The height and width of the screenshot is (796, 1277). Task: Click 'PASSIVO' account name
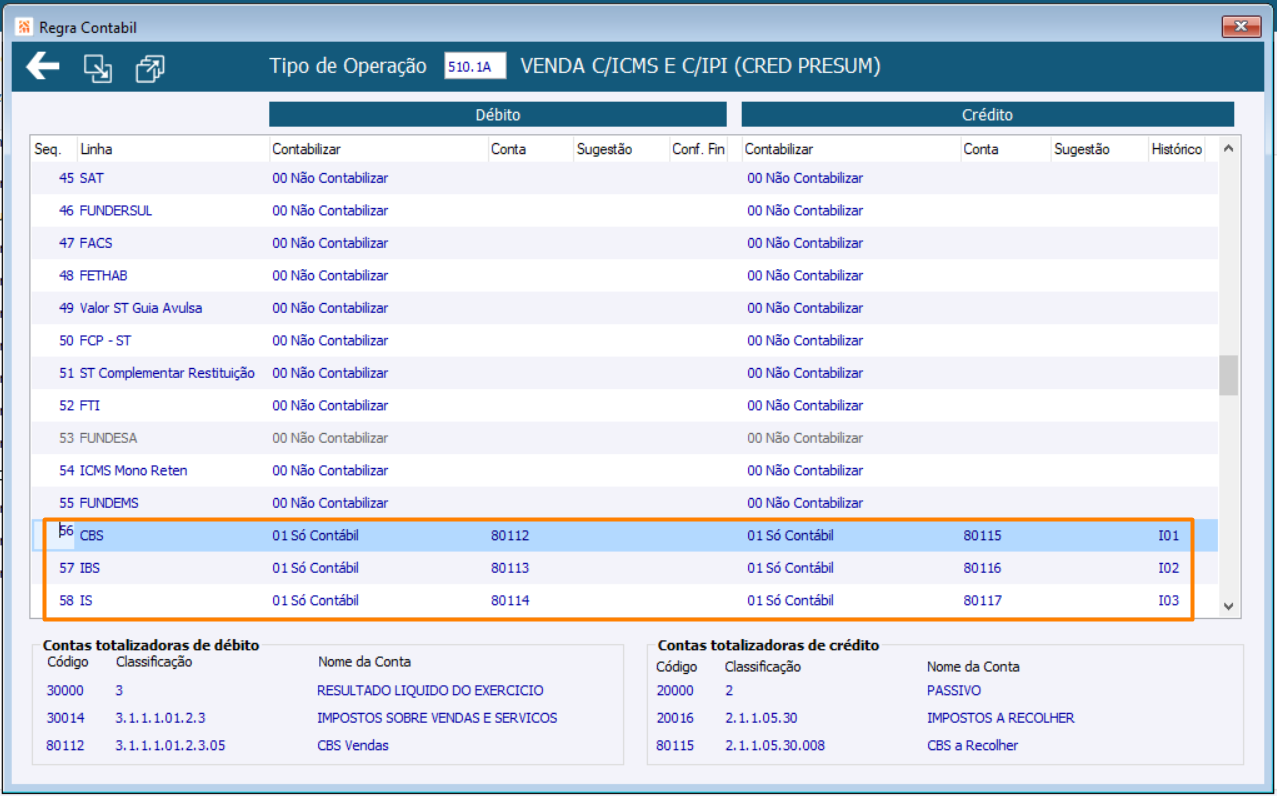click(x=954, y=690)
